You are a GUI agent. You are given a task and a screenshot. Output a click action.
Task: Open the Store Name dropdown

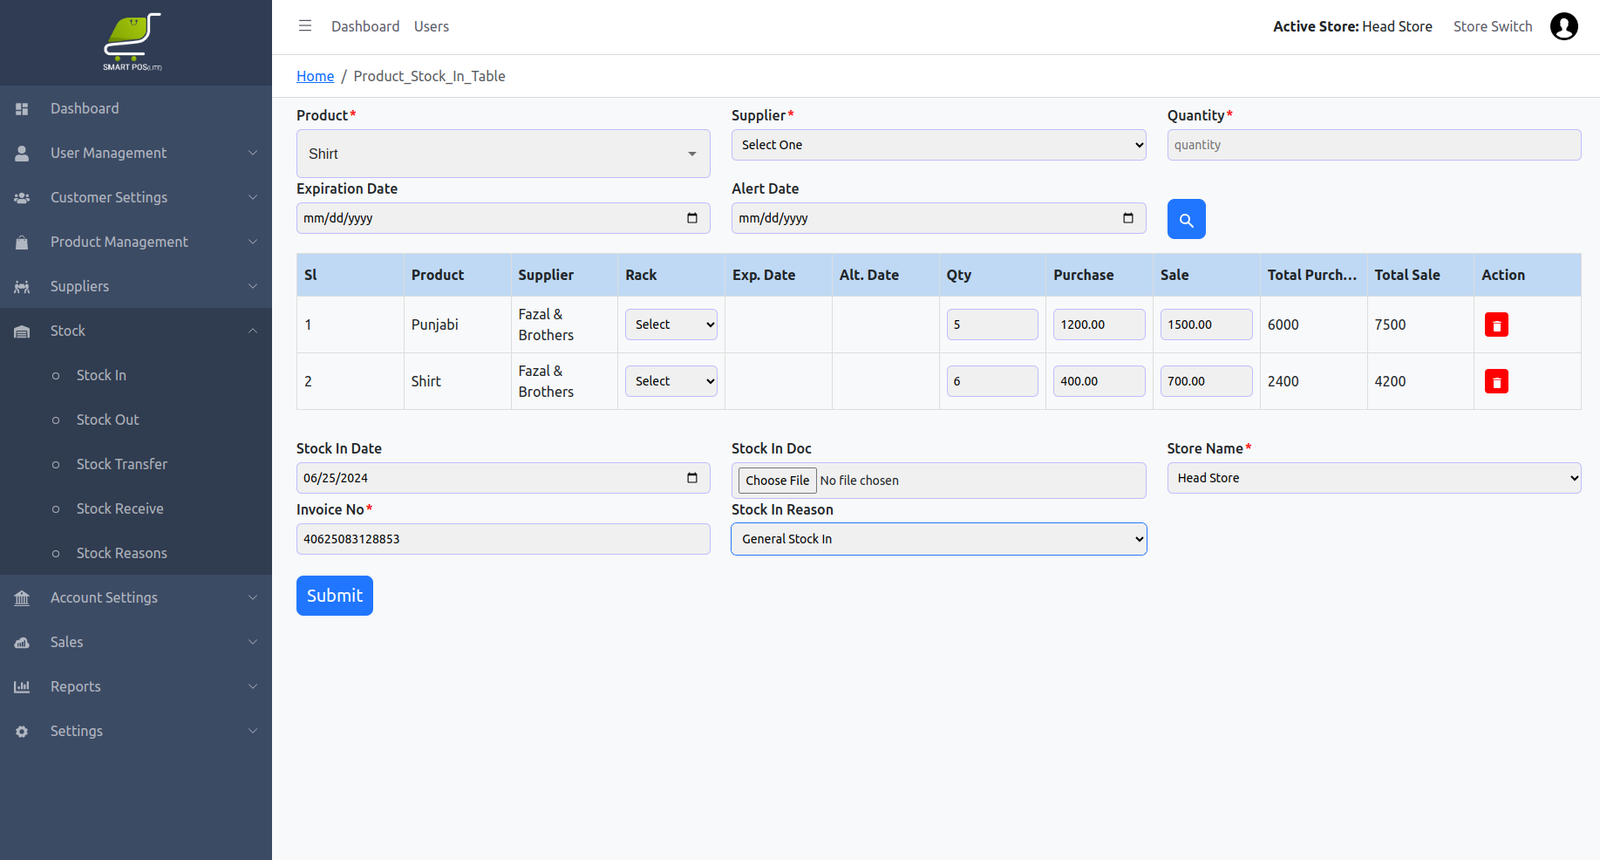click(1374, 478)
